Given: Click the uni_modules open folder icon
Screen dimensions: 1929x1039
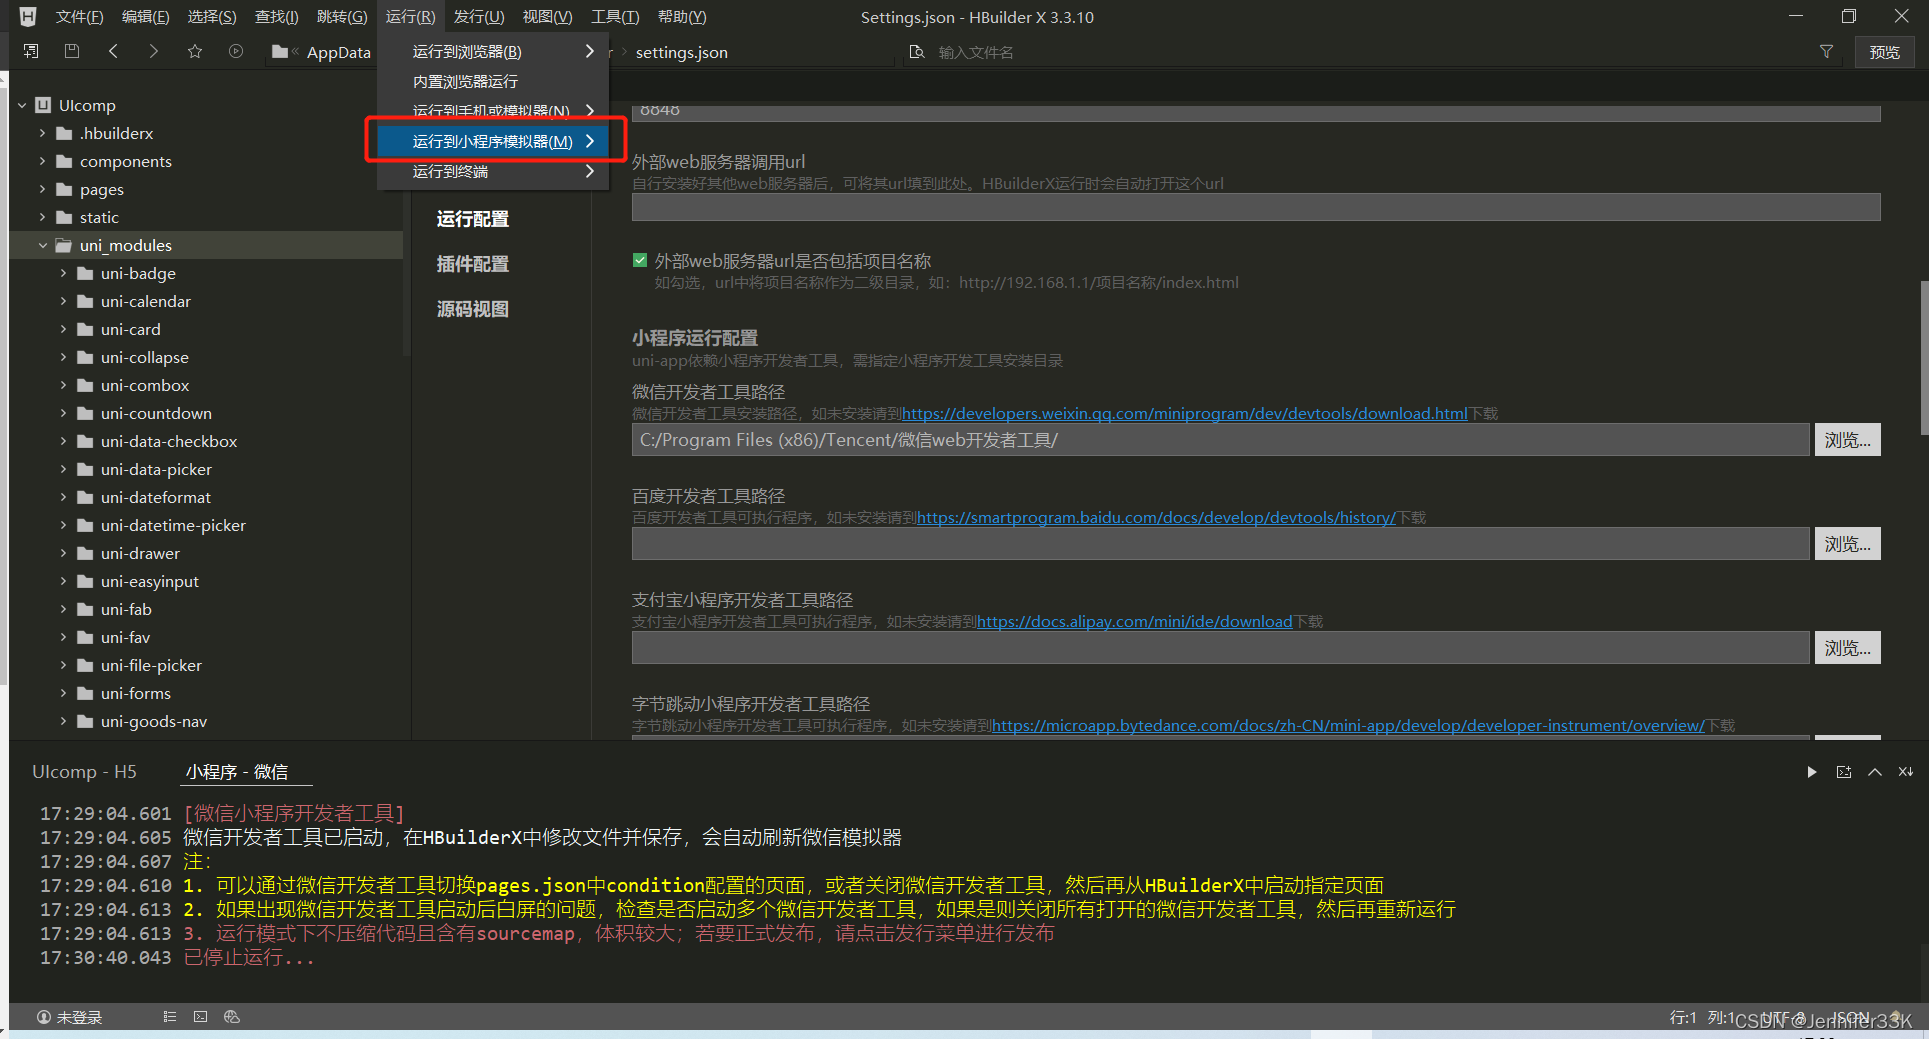Looking at the screenshot, I should [x=64, y=245].
